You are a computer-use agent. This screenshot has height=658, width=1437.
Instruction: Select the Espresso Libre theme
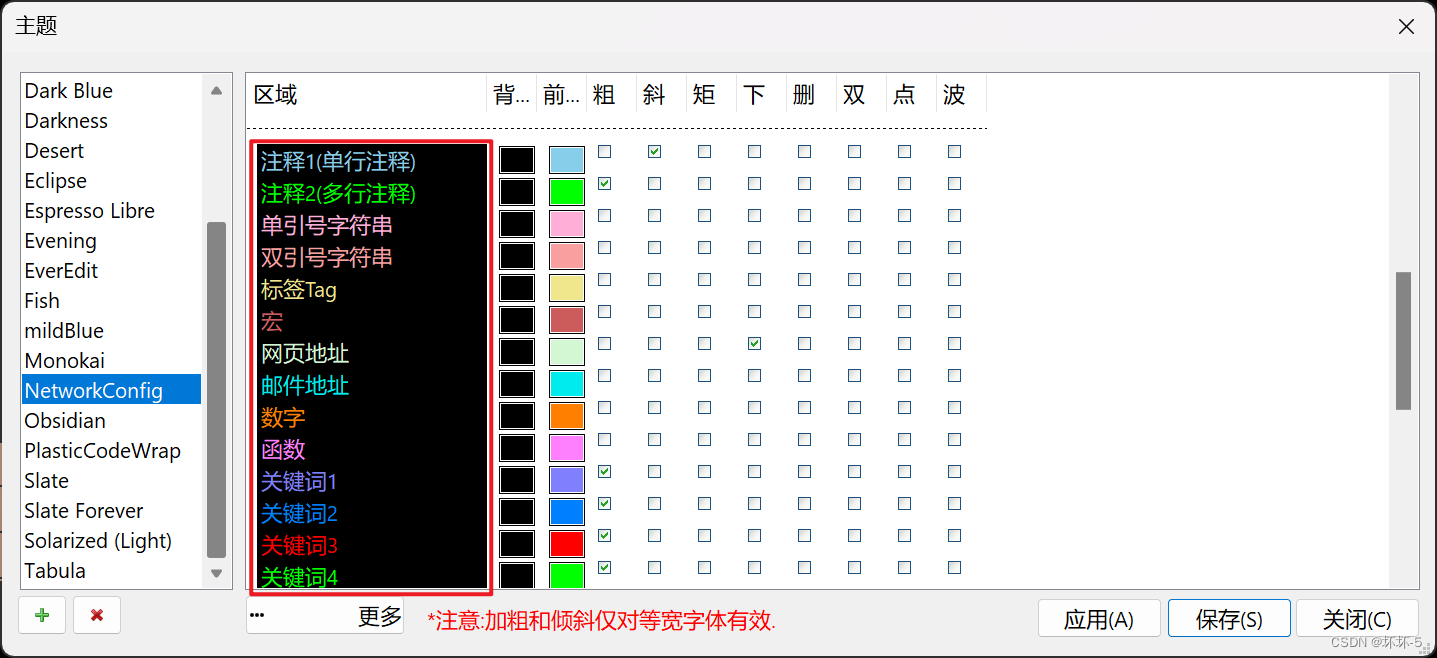tap(112, 211)
